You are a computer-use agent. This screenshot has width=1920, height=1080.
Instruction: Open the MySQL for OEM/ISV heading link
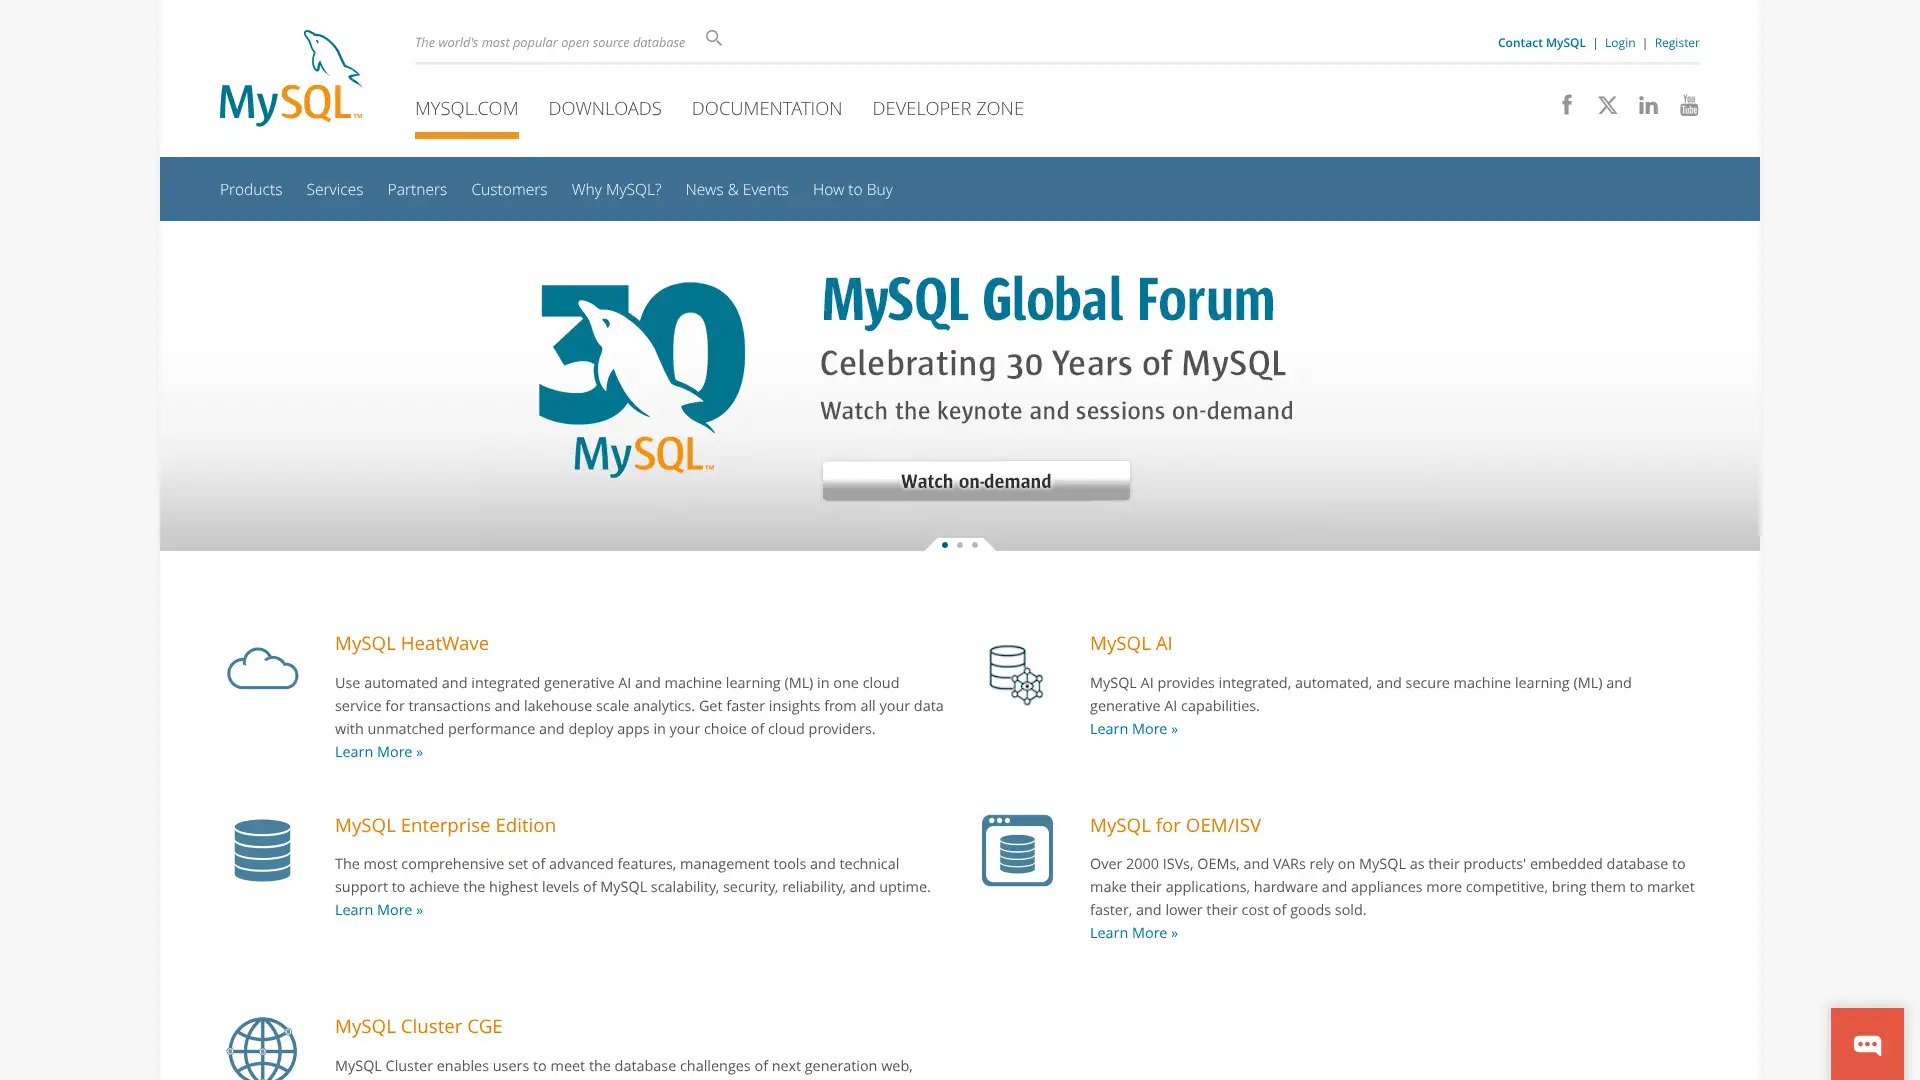coord(1175,825)
